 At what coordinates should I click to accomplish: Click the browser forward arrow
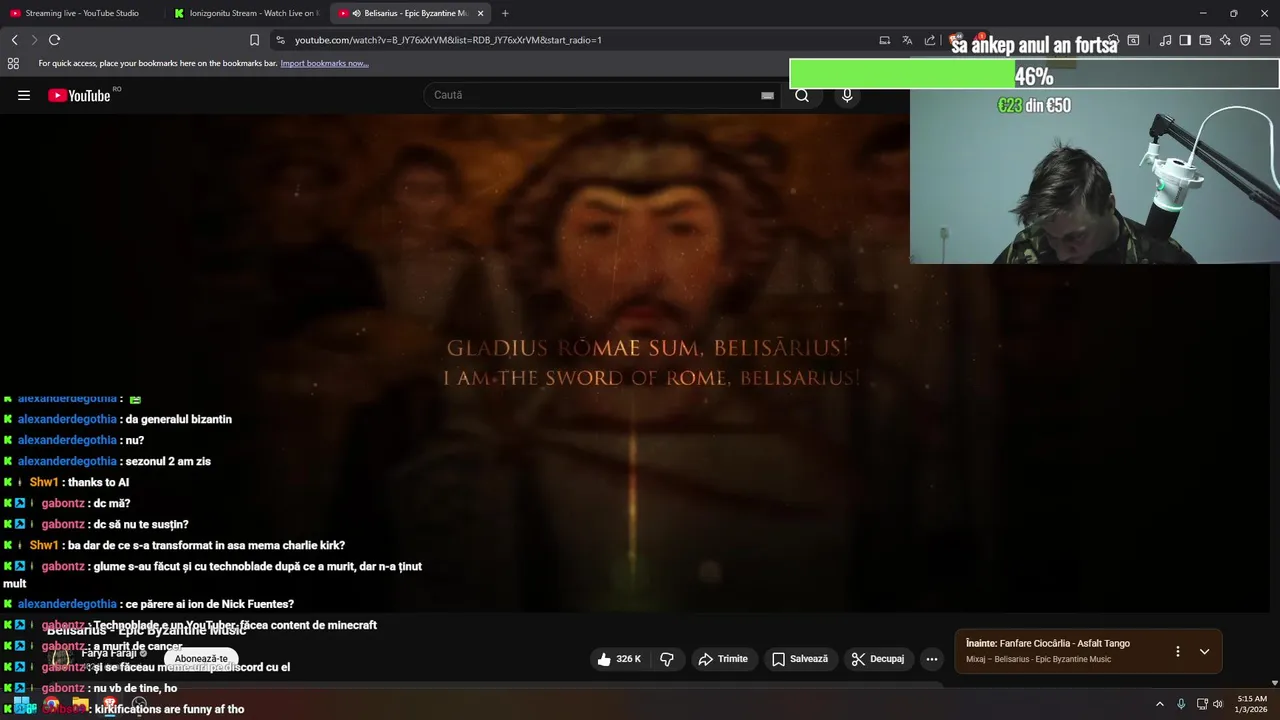(33, 40)
